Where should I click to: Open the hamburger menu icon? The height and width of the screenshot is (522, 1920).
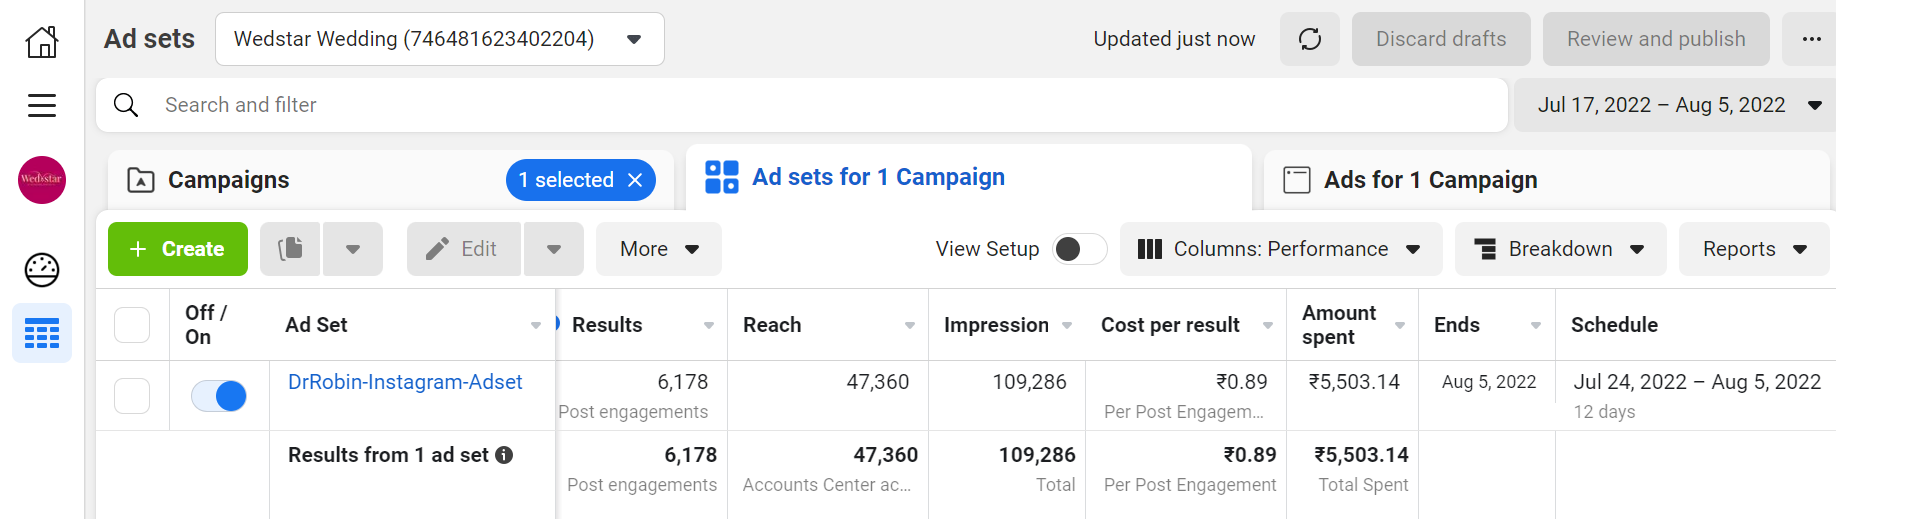click(42, 105)
